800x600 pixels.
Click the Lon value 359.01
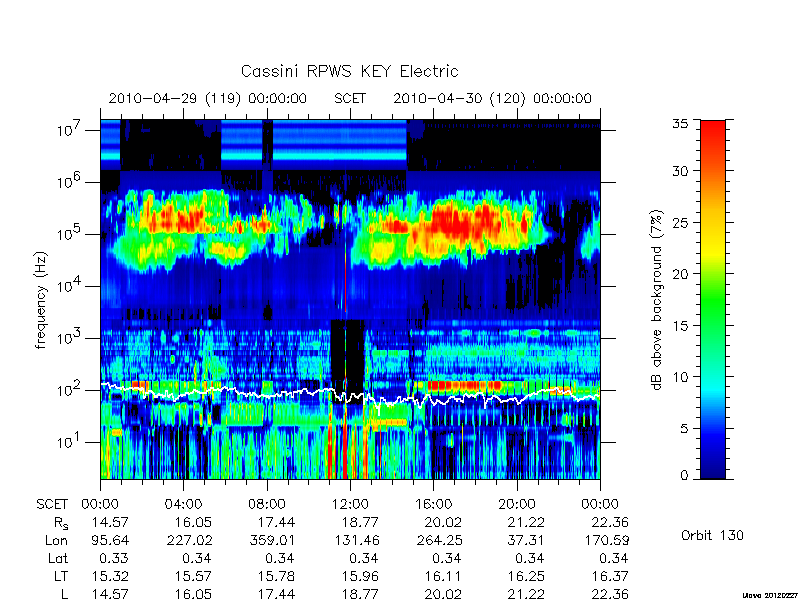pyautogui.click(x=272, y=540)
